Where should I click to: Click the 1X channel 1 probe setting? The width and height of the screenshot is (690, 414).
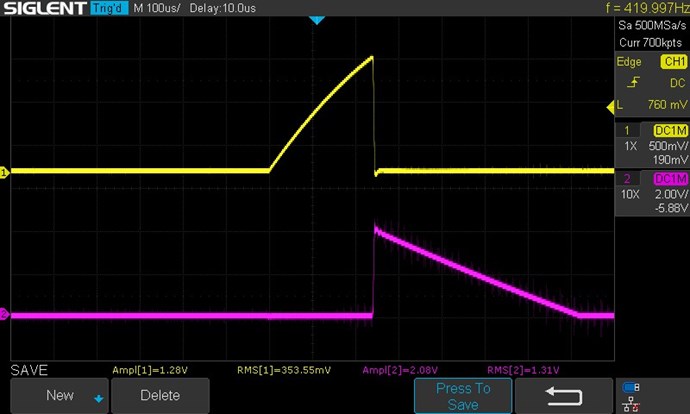tap(631, 146)
